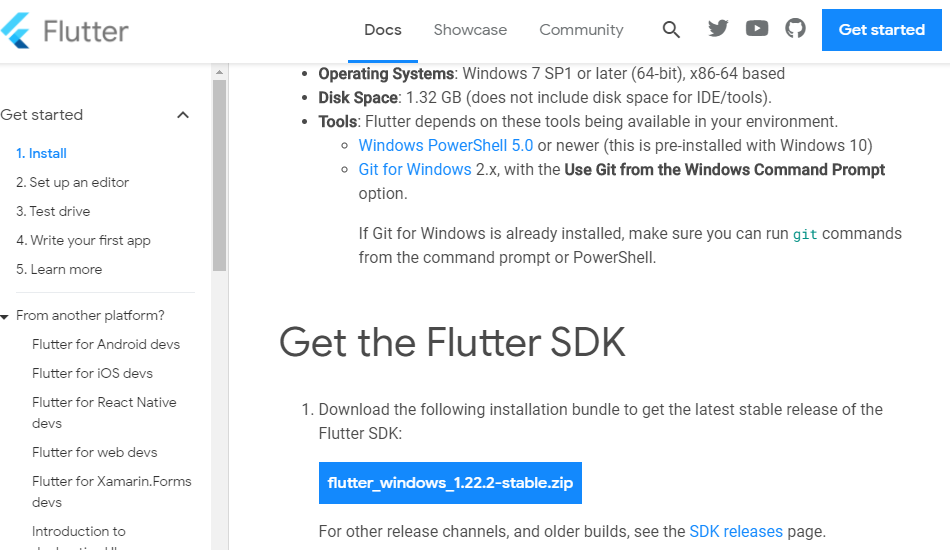The height and width of the screenshot is (550, 950).
Task: Download flutter_windows_1.22.2-stable.zip
Action: click(x=450, y=483)
